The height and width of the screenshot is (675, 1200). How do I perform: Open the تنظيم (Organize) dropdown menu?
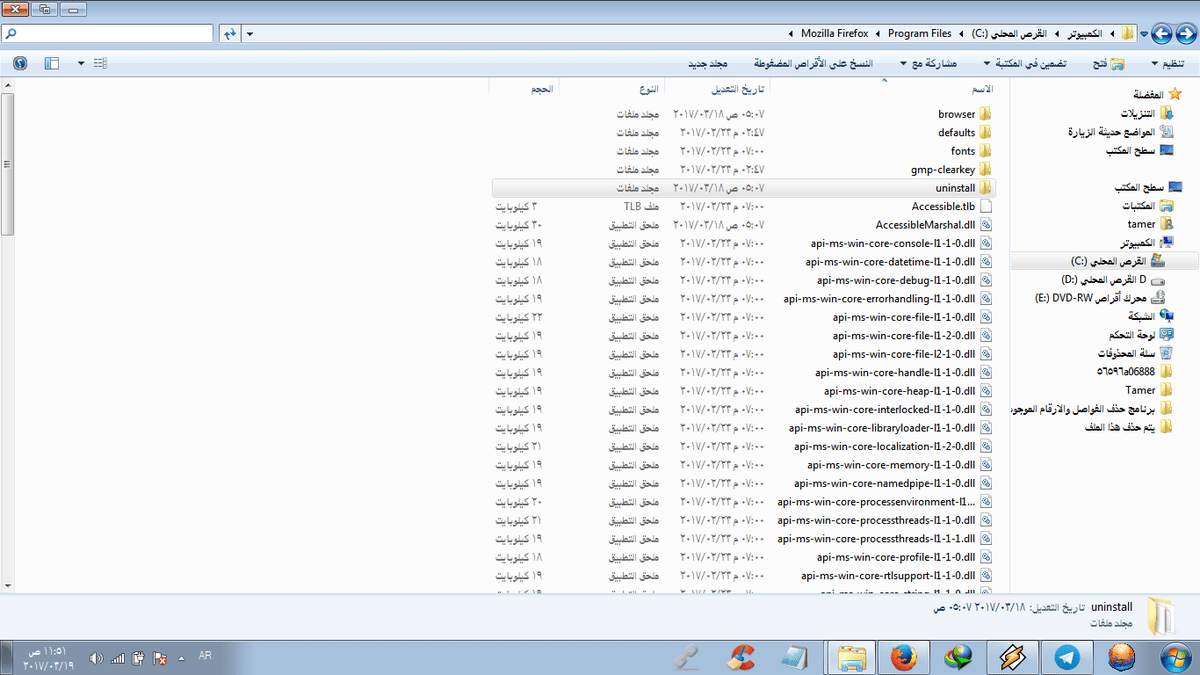pos(1171,64)
